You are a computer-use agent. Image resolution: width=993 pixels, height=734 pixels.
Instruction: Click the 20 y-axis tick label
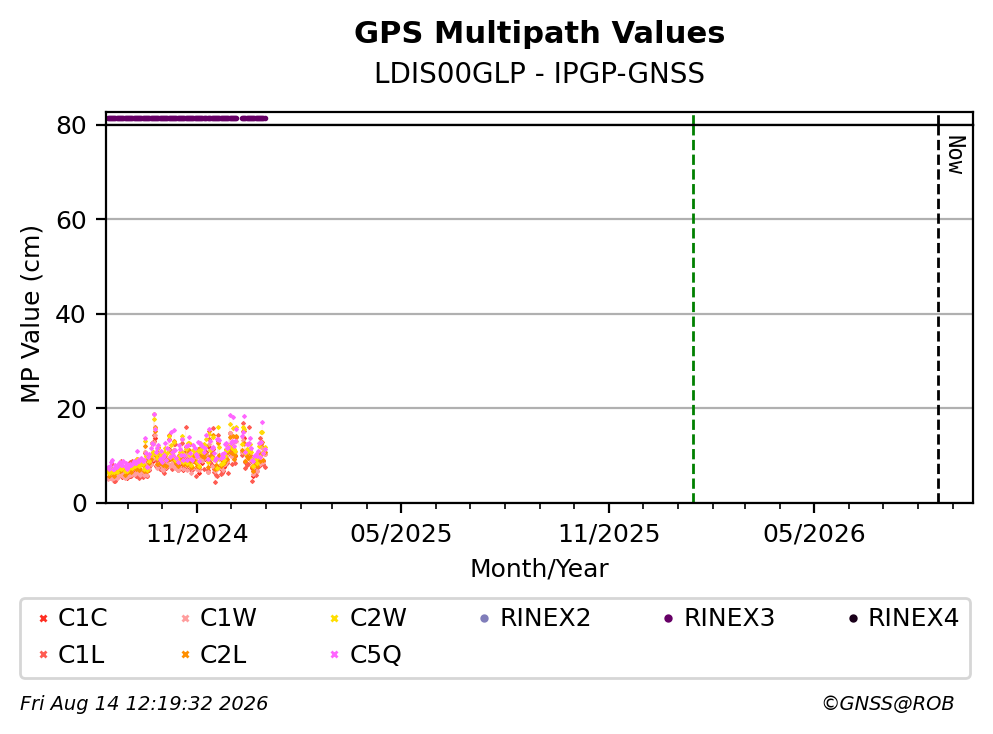(x=71, y=409)
